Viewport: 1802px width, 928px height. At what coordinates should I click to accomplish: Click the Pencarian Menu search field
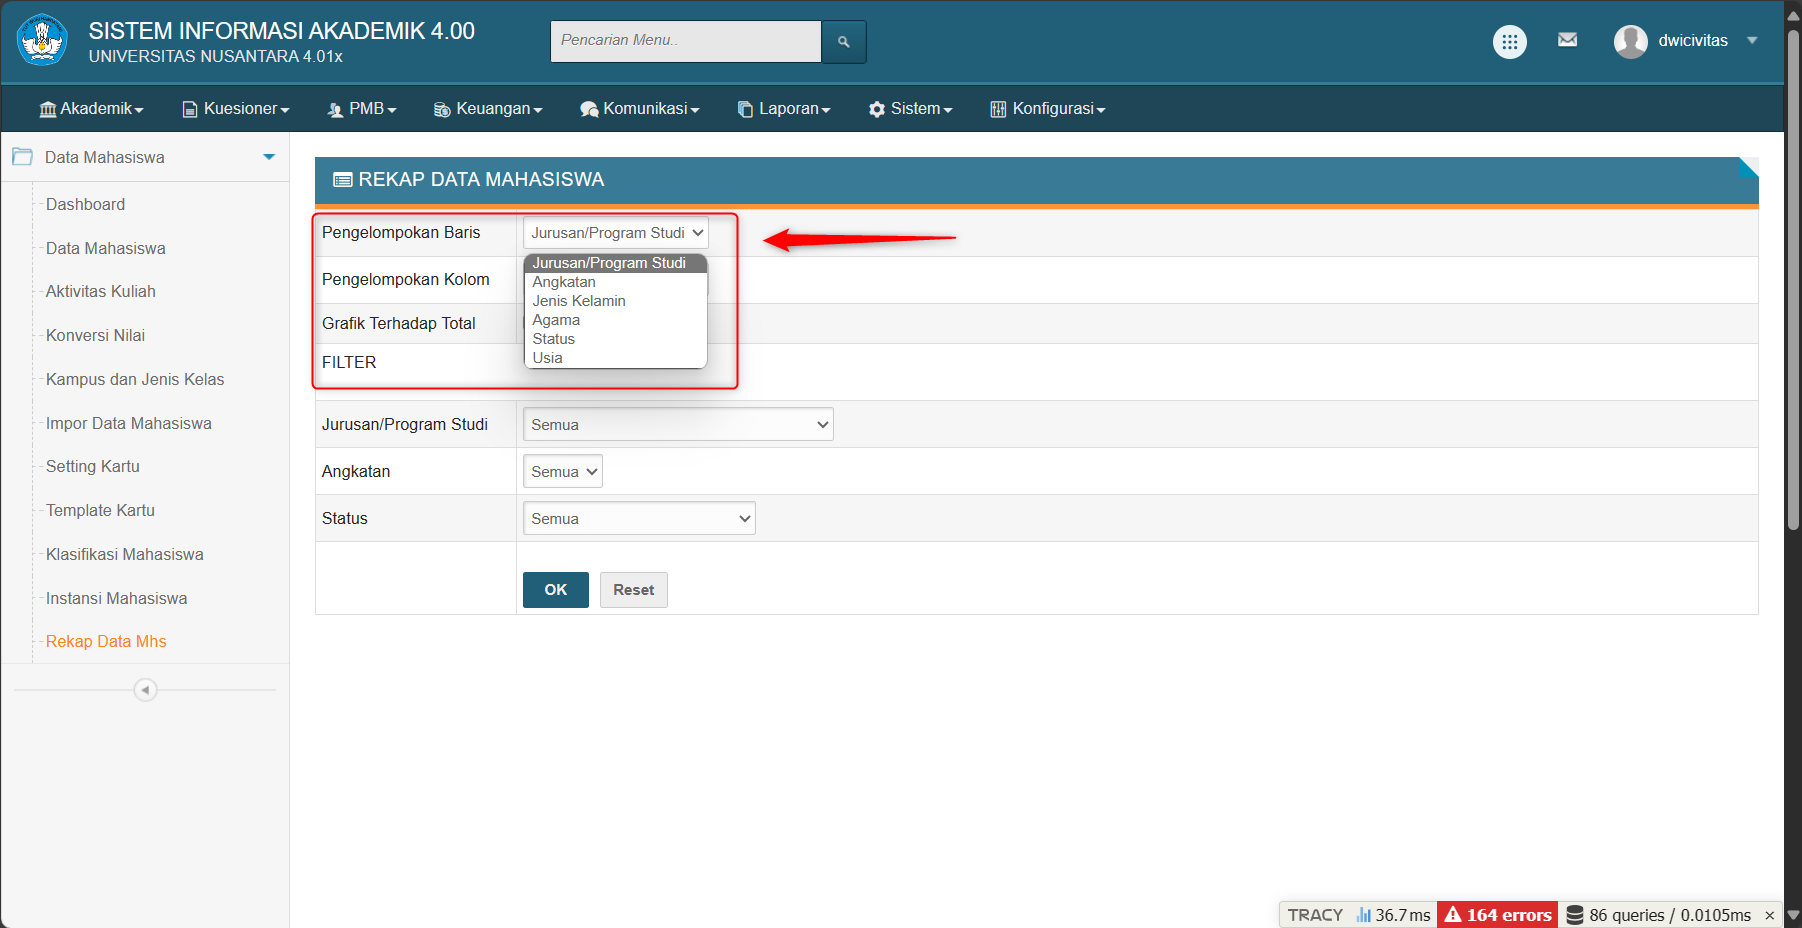685,41
